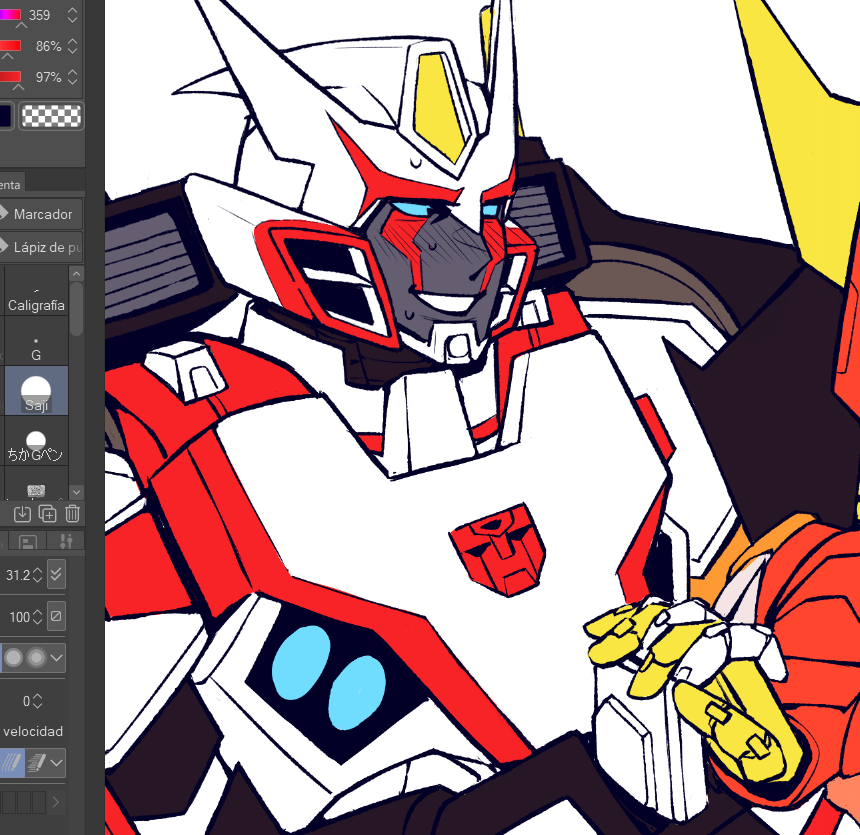
Task: Expand the anti-aliasing options dropdown
Action: (57, 658)
